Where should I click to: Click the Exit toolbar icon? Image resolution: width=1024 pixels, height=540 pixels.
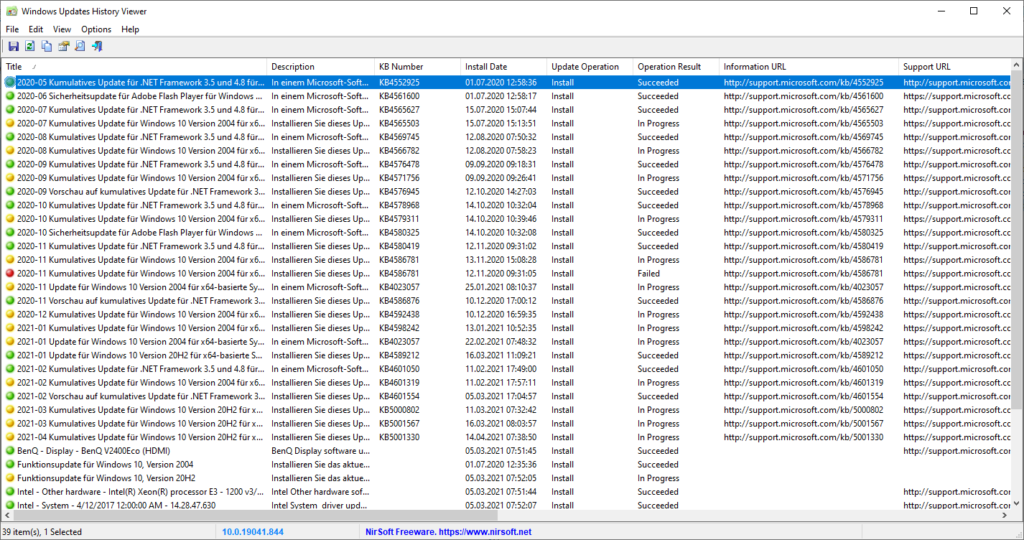[x=97, y=46]
